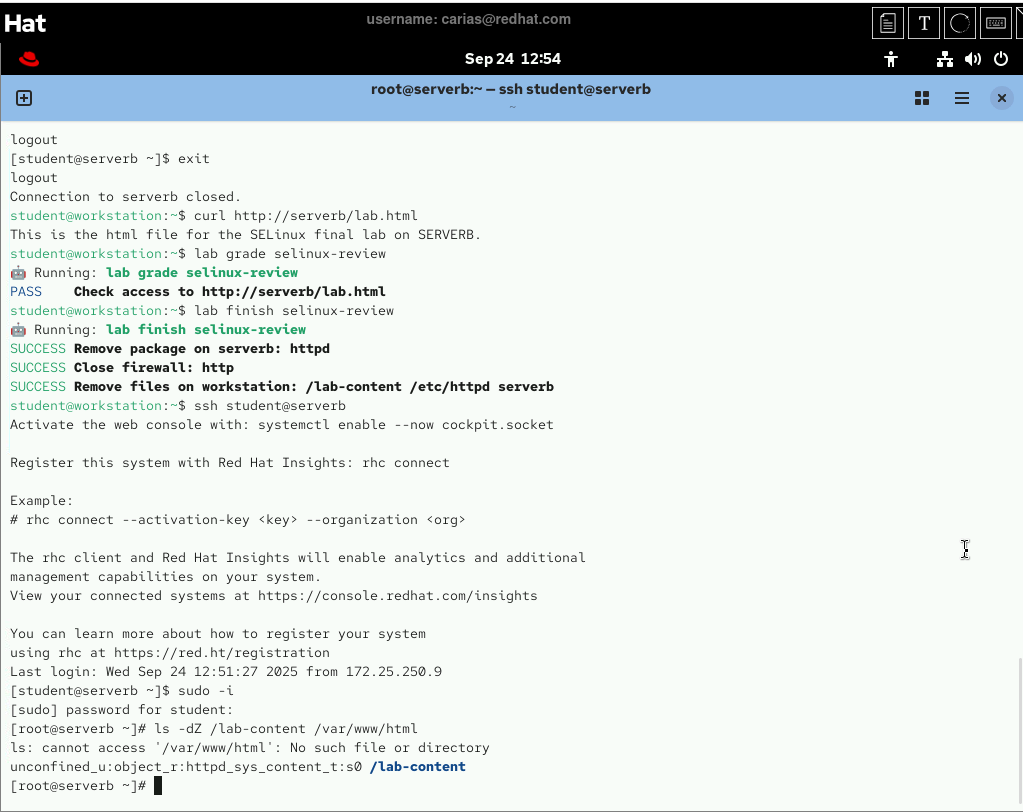The height and width of the screenshot is (812, 1023).
Task: Show tab overview grid icon
Action: (922, 98)
